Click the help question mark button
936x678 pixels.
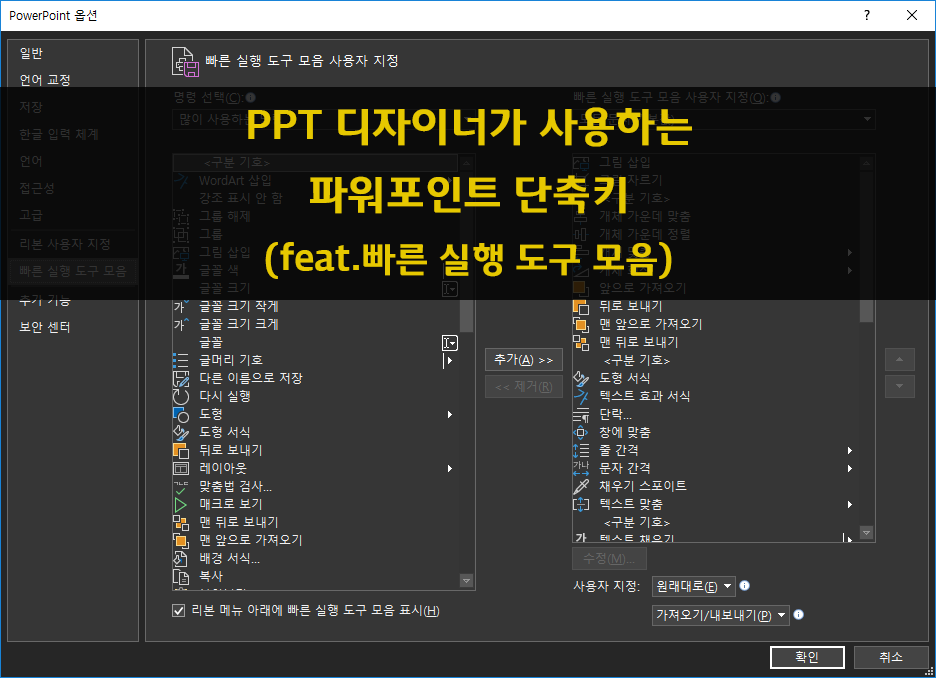867,16
